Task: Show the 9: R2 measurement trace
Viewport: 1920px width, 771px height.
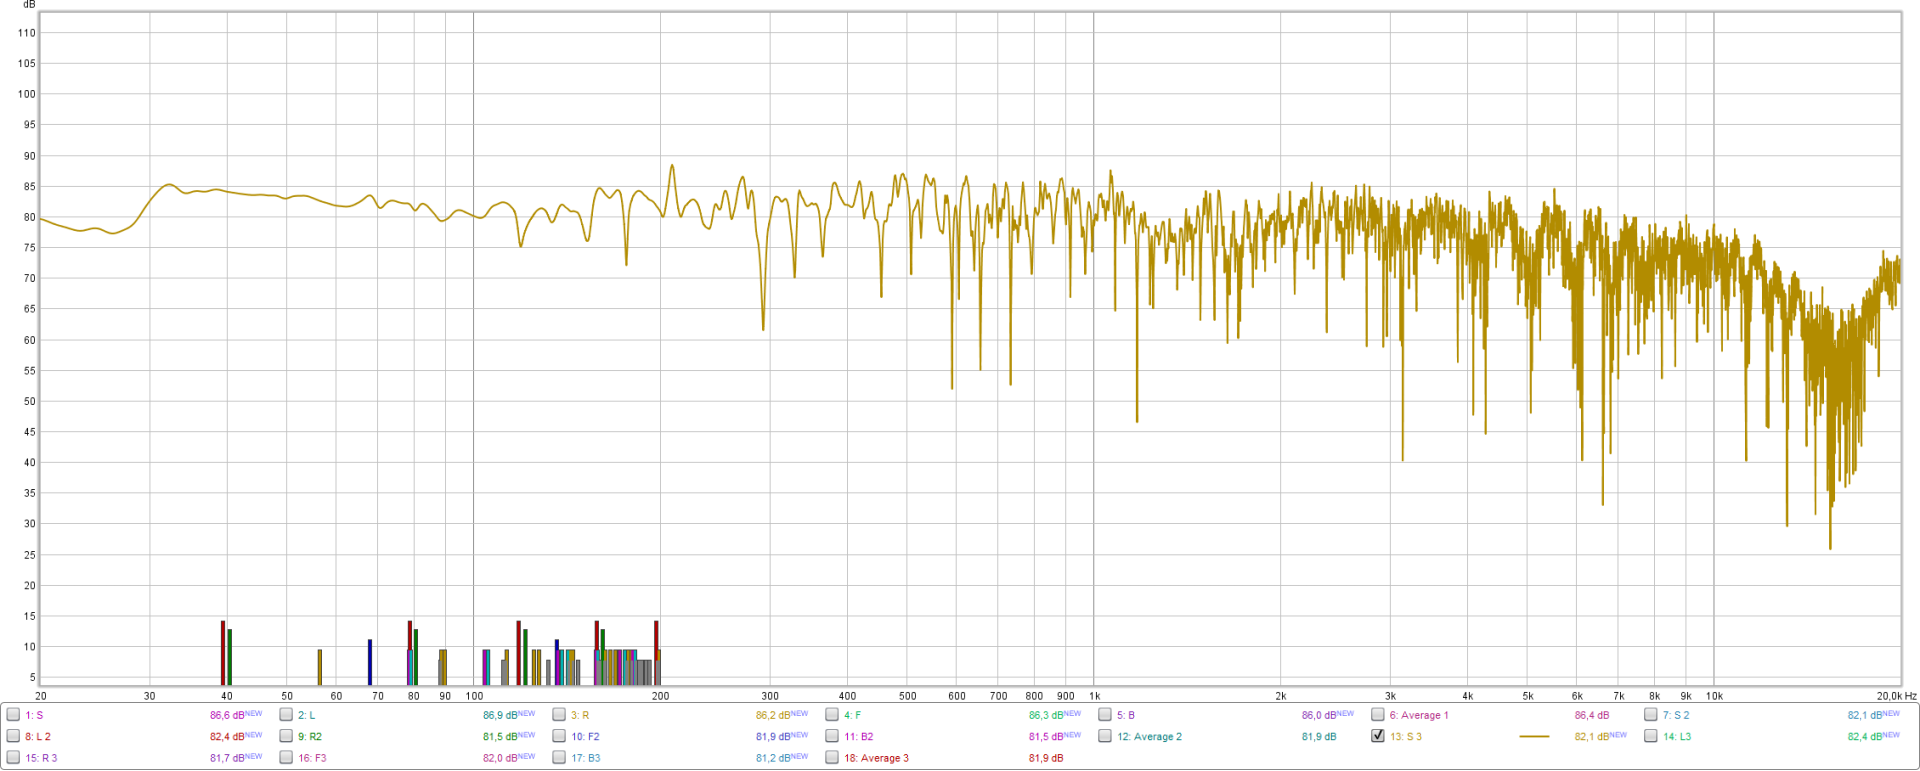Action: point(286,736)
